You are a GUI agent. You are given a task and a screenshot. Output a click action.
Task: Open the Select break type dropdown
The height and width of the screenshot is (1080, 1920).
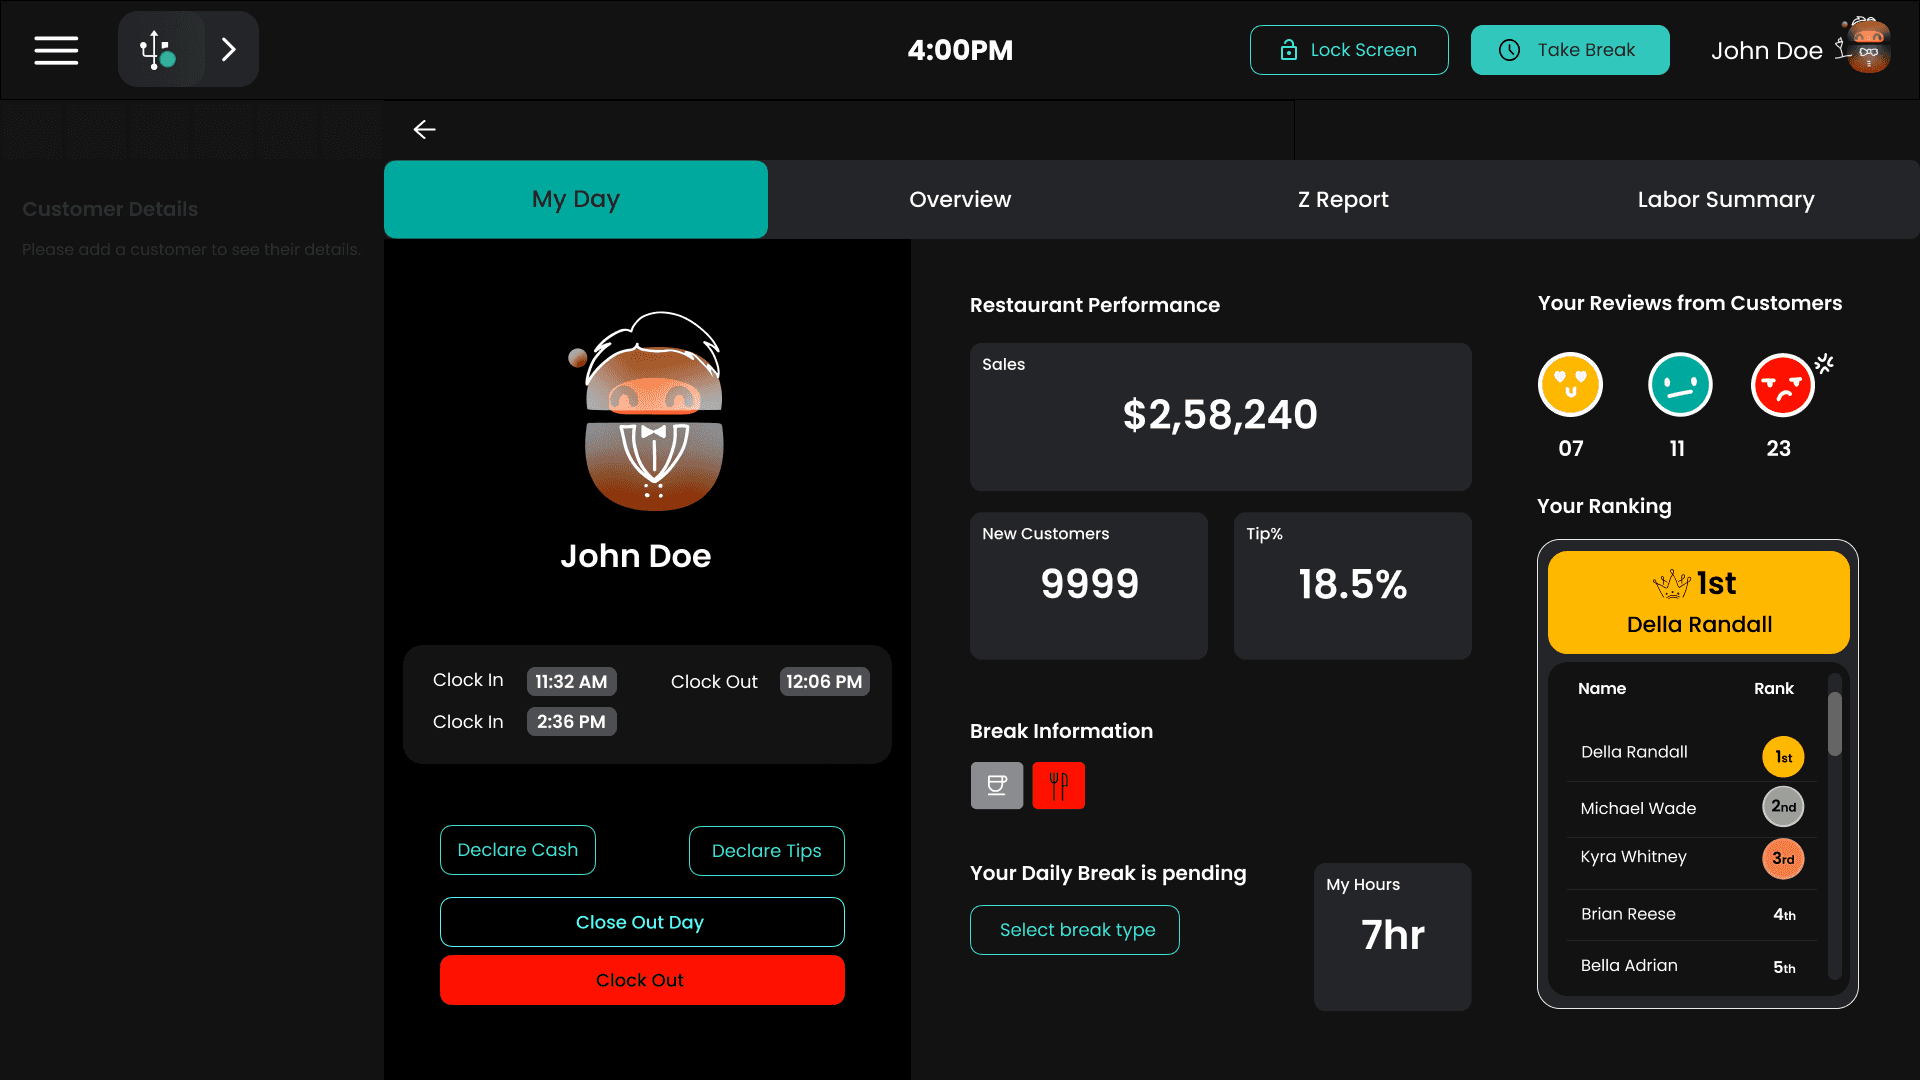coord(1075,930)
